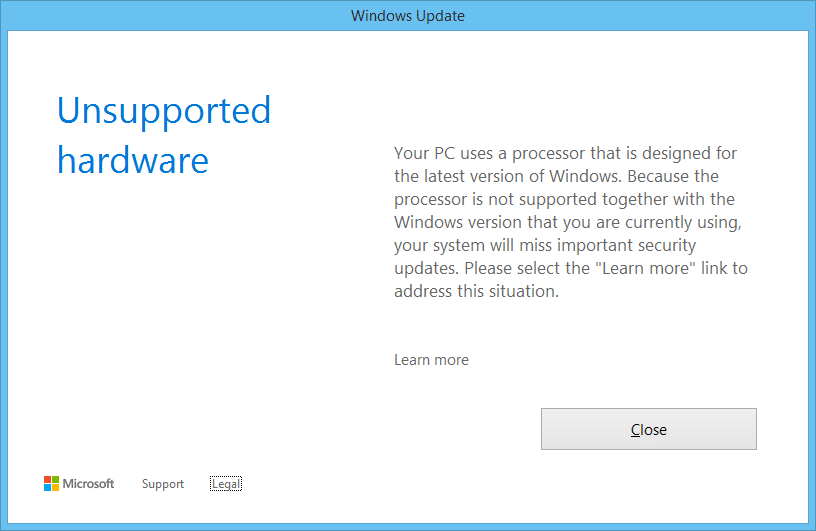Click the Close button
This screenshot has height=531, width=816.
tap(648, 429)
